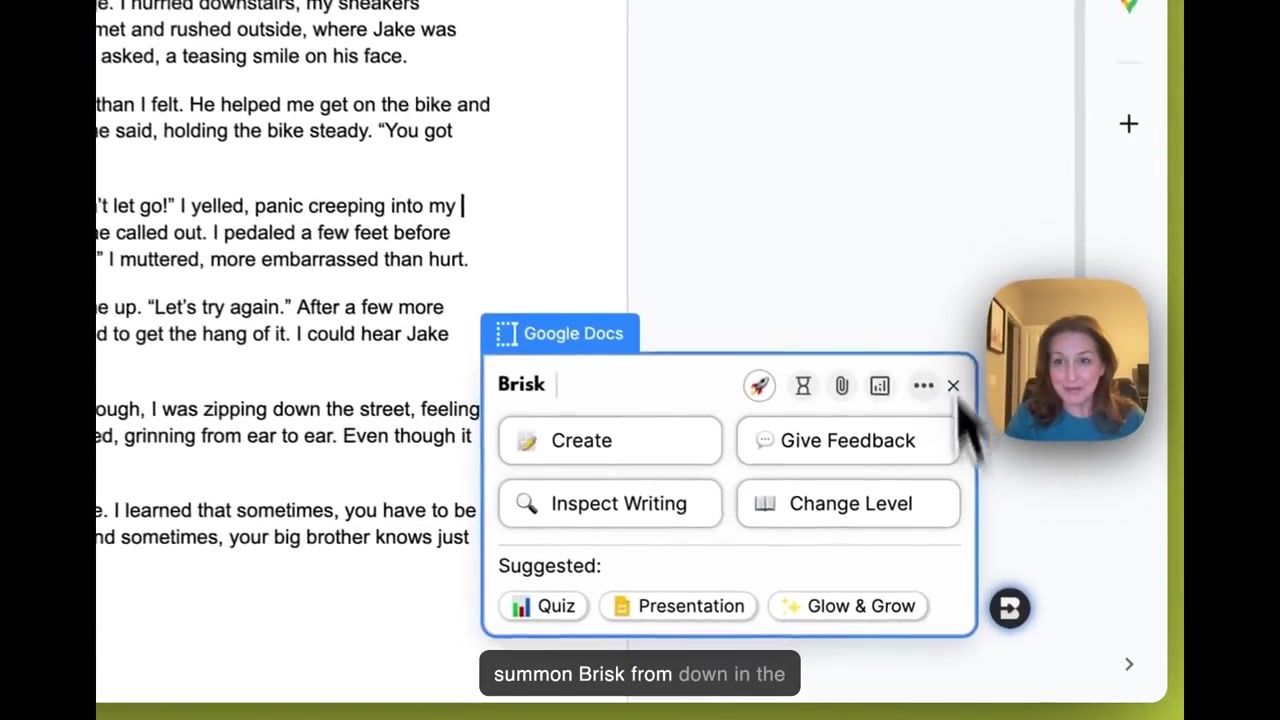Close the Brisk panel
The image size is (1280, 720).
click(x=953, y=385)
